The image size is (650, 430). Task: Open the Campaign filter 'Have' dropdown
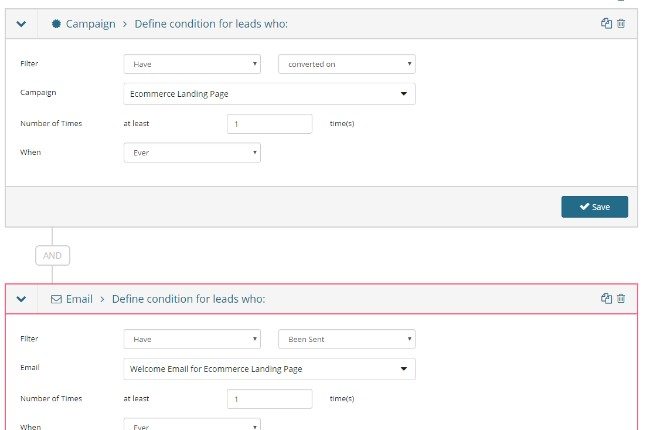coord(192,64)
